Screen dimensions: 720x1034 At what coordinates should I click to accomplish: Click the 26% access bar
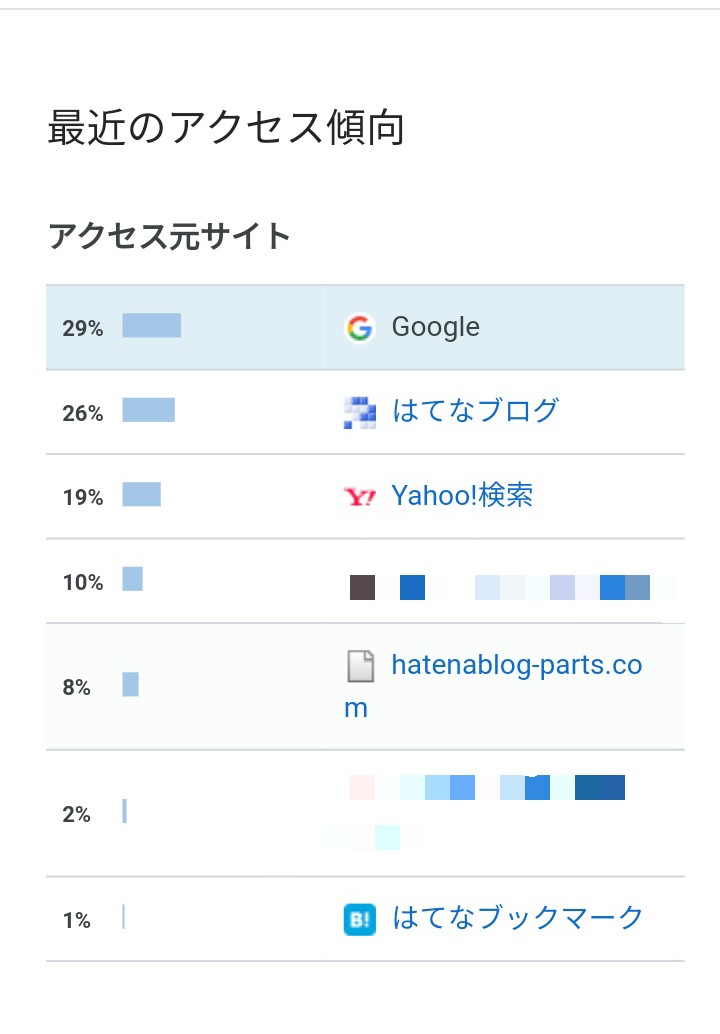tap(148, 410)
